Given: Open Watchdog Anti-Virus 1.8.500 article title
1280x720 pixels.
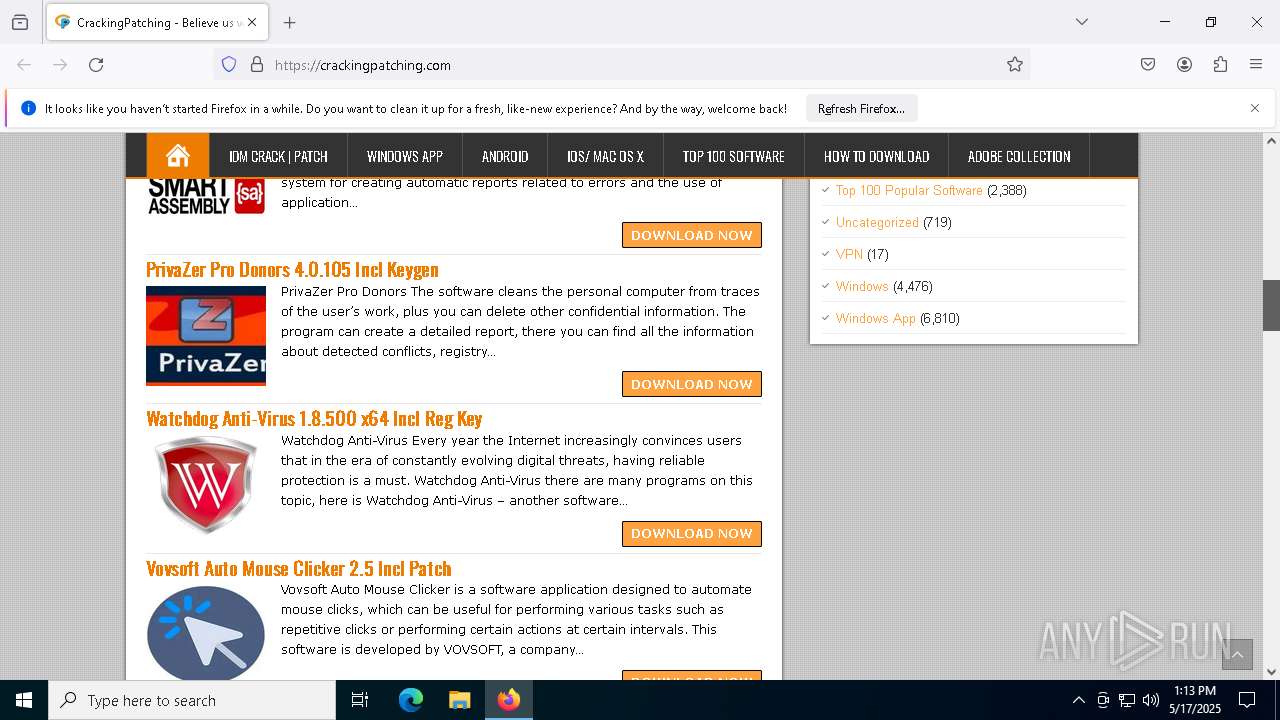Looking at the screenshot, I should point(314,418).
